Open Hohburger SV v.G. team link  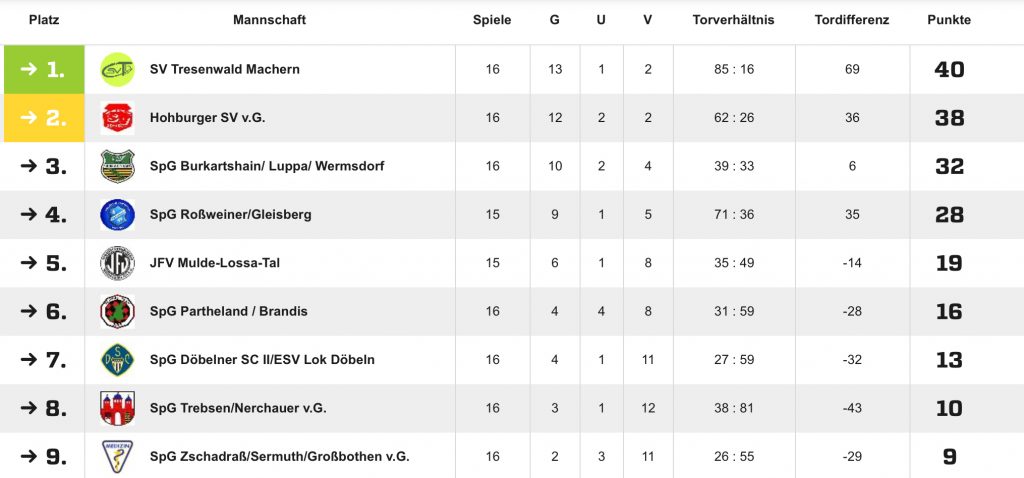tap(207, 118)
